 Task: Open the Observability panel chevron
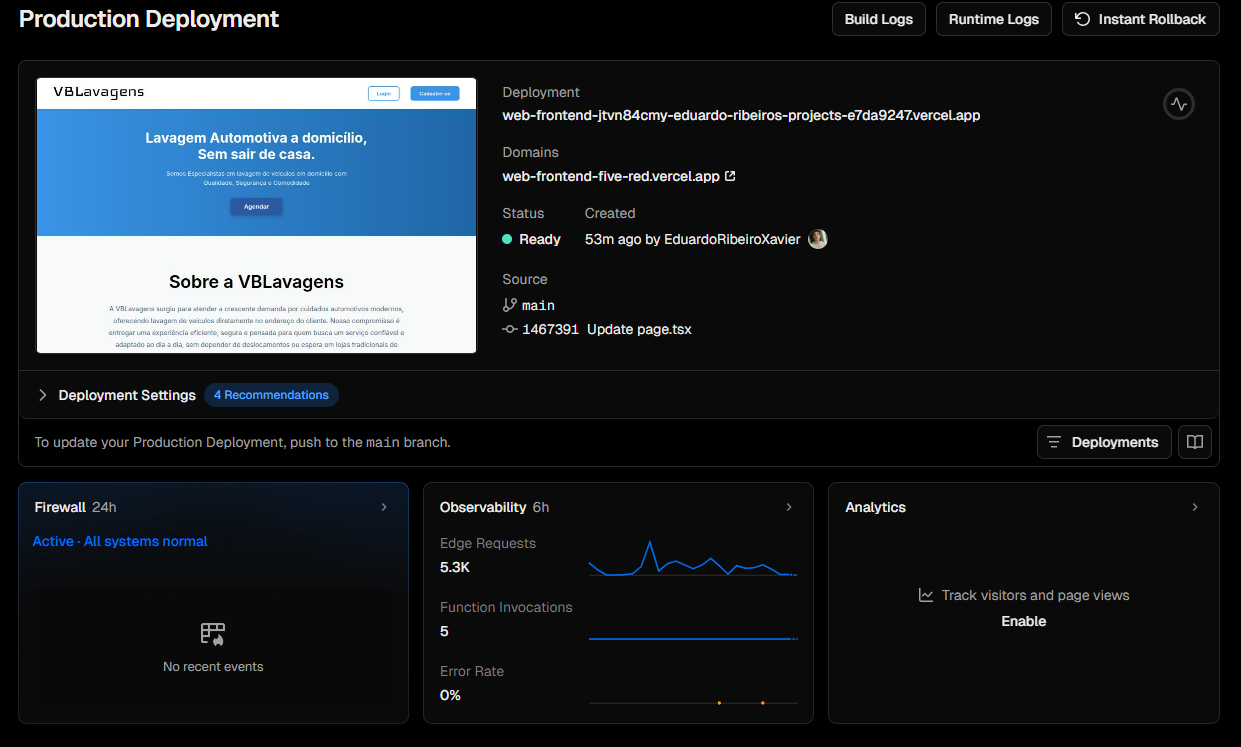(789, 507)
